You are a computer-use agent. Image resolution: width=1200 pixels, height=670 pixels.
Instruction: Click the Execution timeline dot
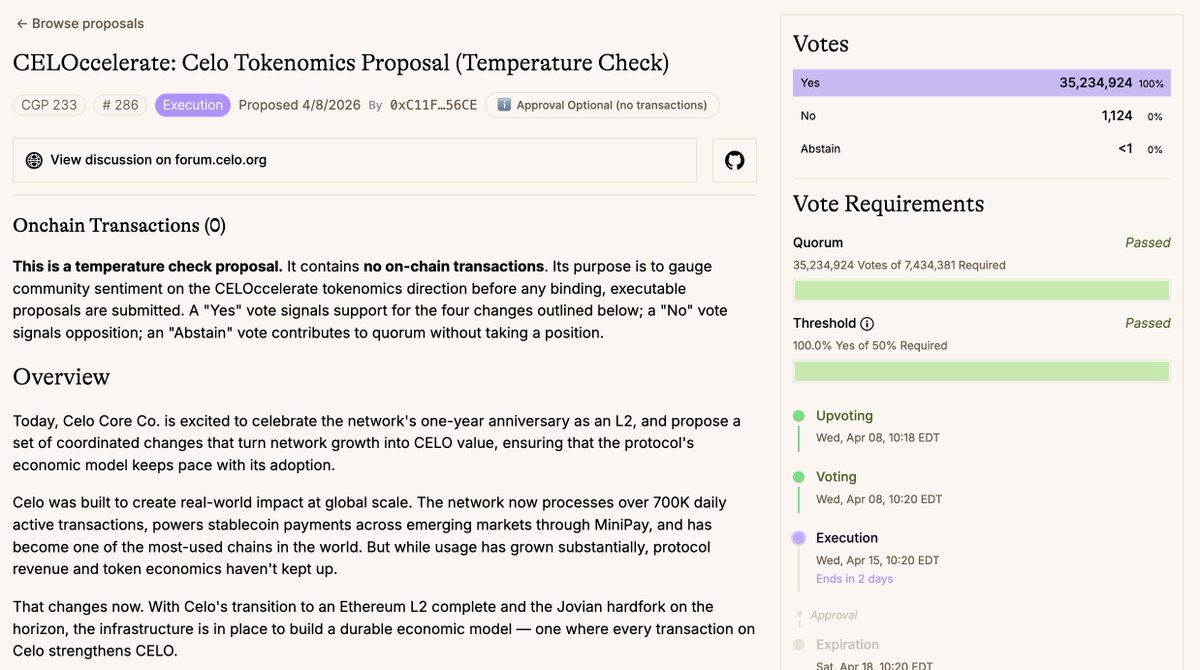(798, 538)
